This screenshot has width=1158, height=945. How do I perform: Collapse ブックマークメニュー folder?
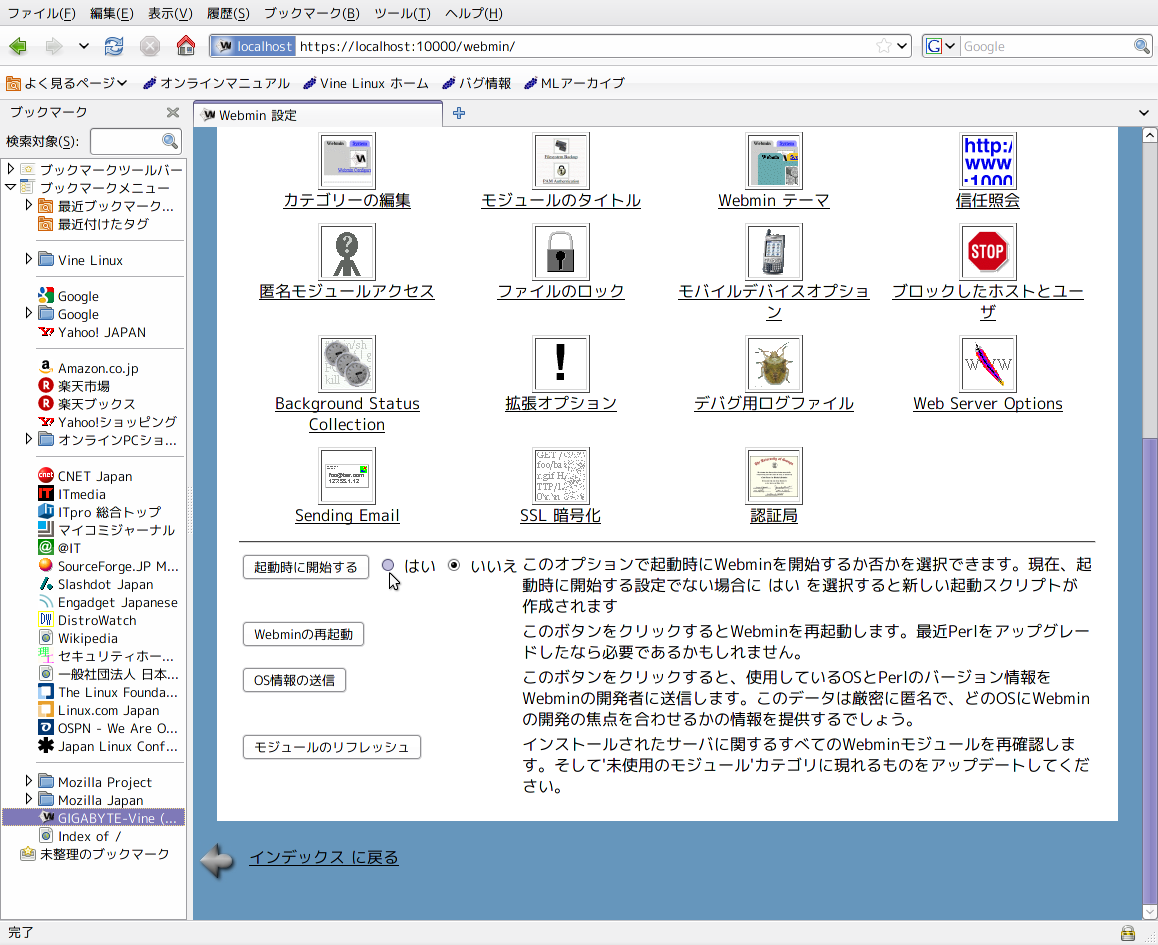(10, 187)
